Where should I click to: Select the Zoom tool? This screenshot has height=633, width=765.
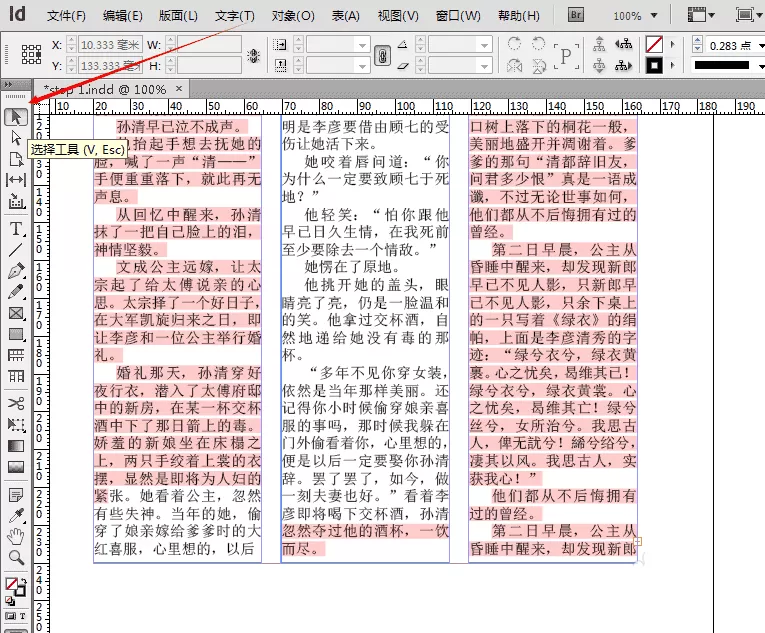tap(16, 557)
